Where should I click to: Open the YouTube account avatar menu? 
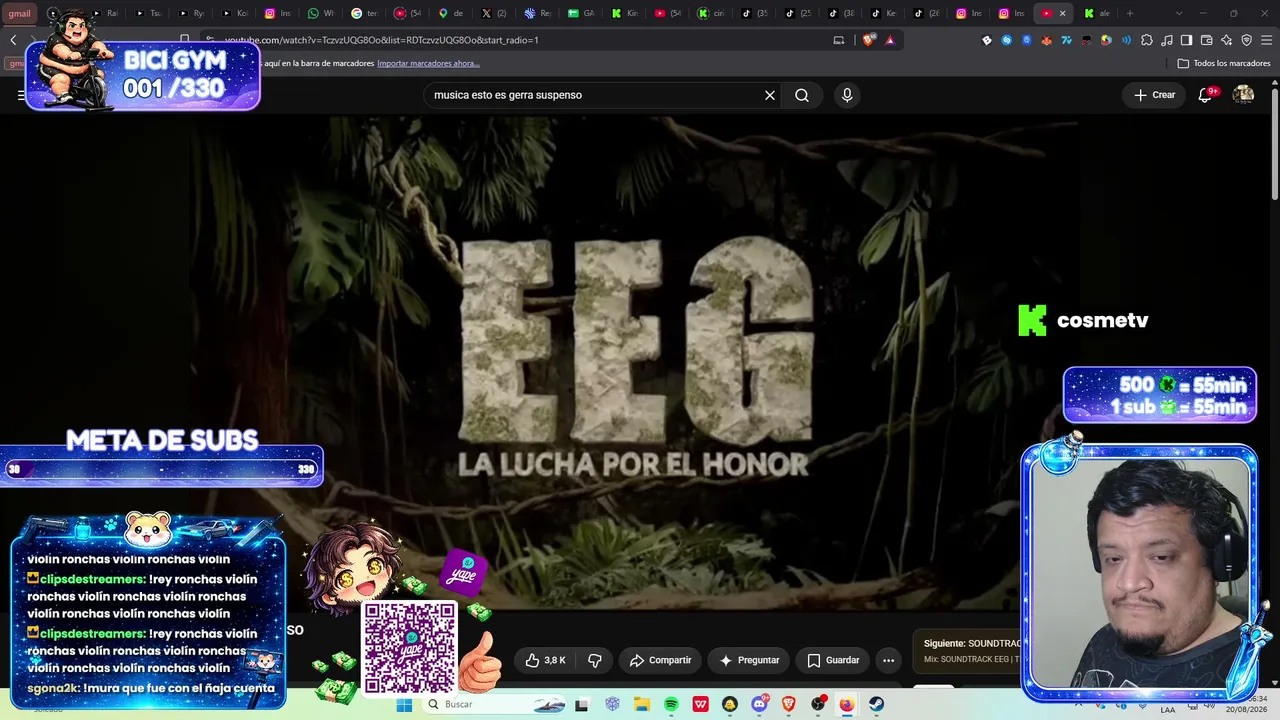[1243, 95]
